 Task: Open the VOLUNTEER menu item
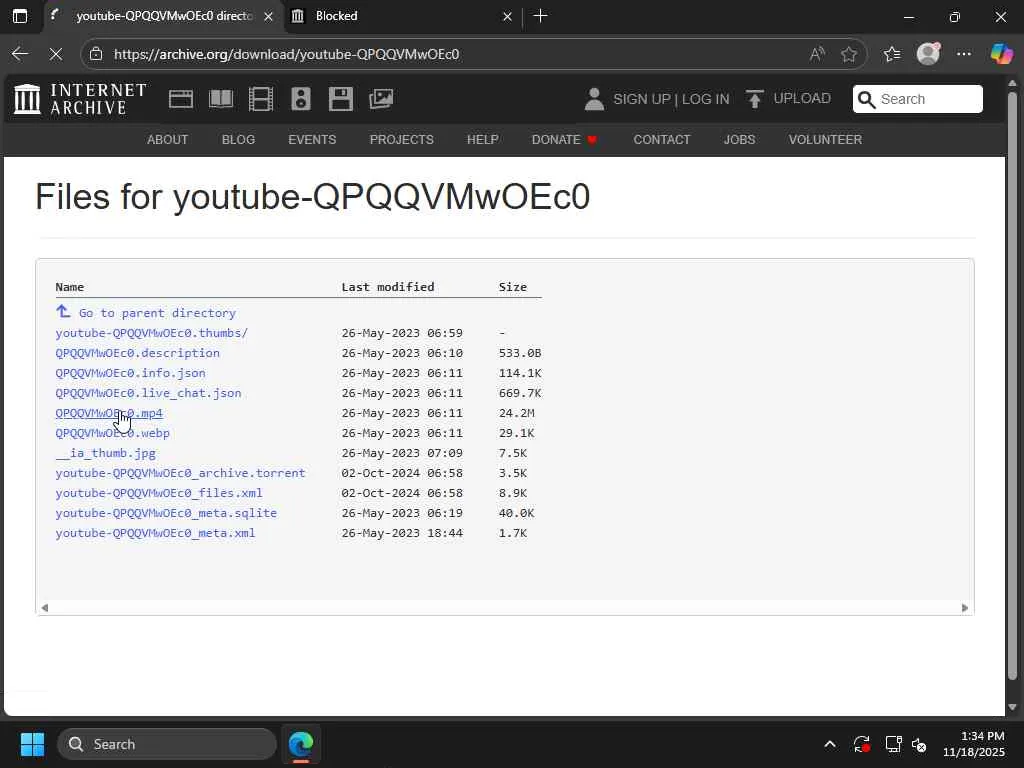825,140
